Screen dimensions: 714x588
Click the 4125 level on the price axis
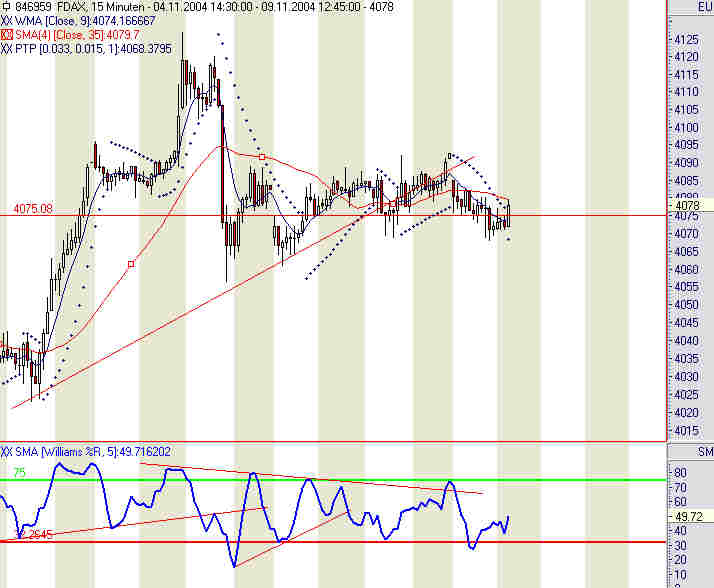coord(686,40)
